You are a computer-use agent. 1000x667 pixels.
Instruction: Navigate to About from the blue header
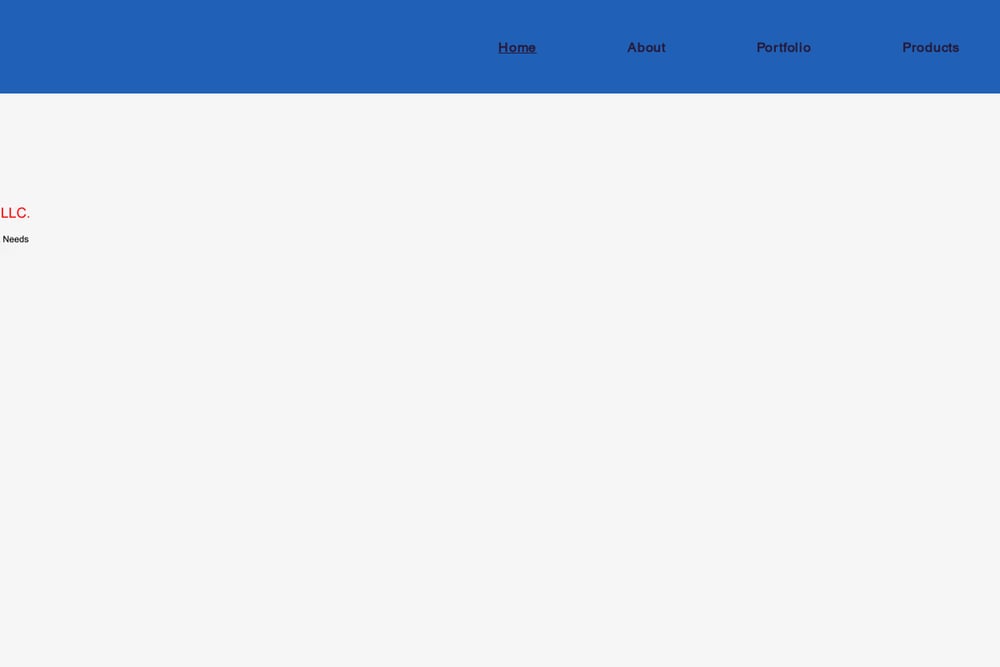[646, 48]
